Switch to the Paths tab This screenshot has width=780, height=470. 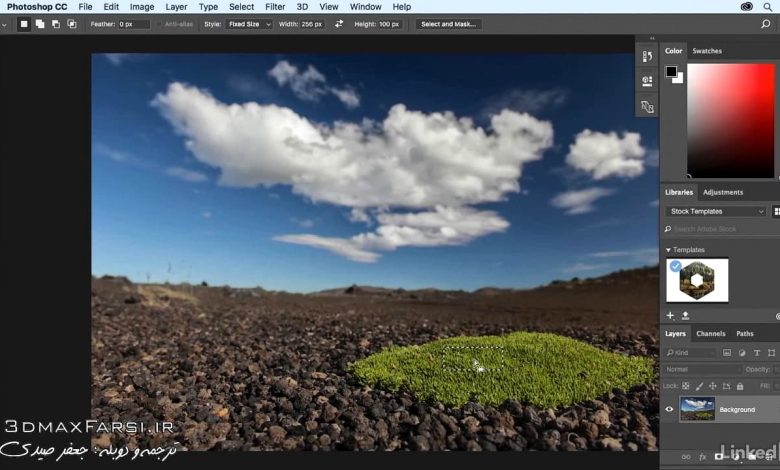pos(745,334)
